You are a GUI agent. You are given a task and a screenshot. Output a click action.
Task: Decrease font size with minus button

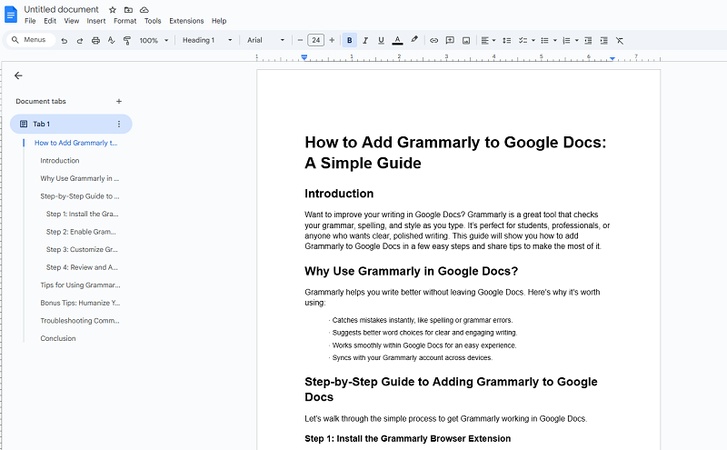click(x=300, y=40)
